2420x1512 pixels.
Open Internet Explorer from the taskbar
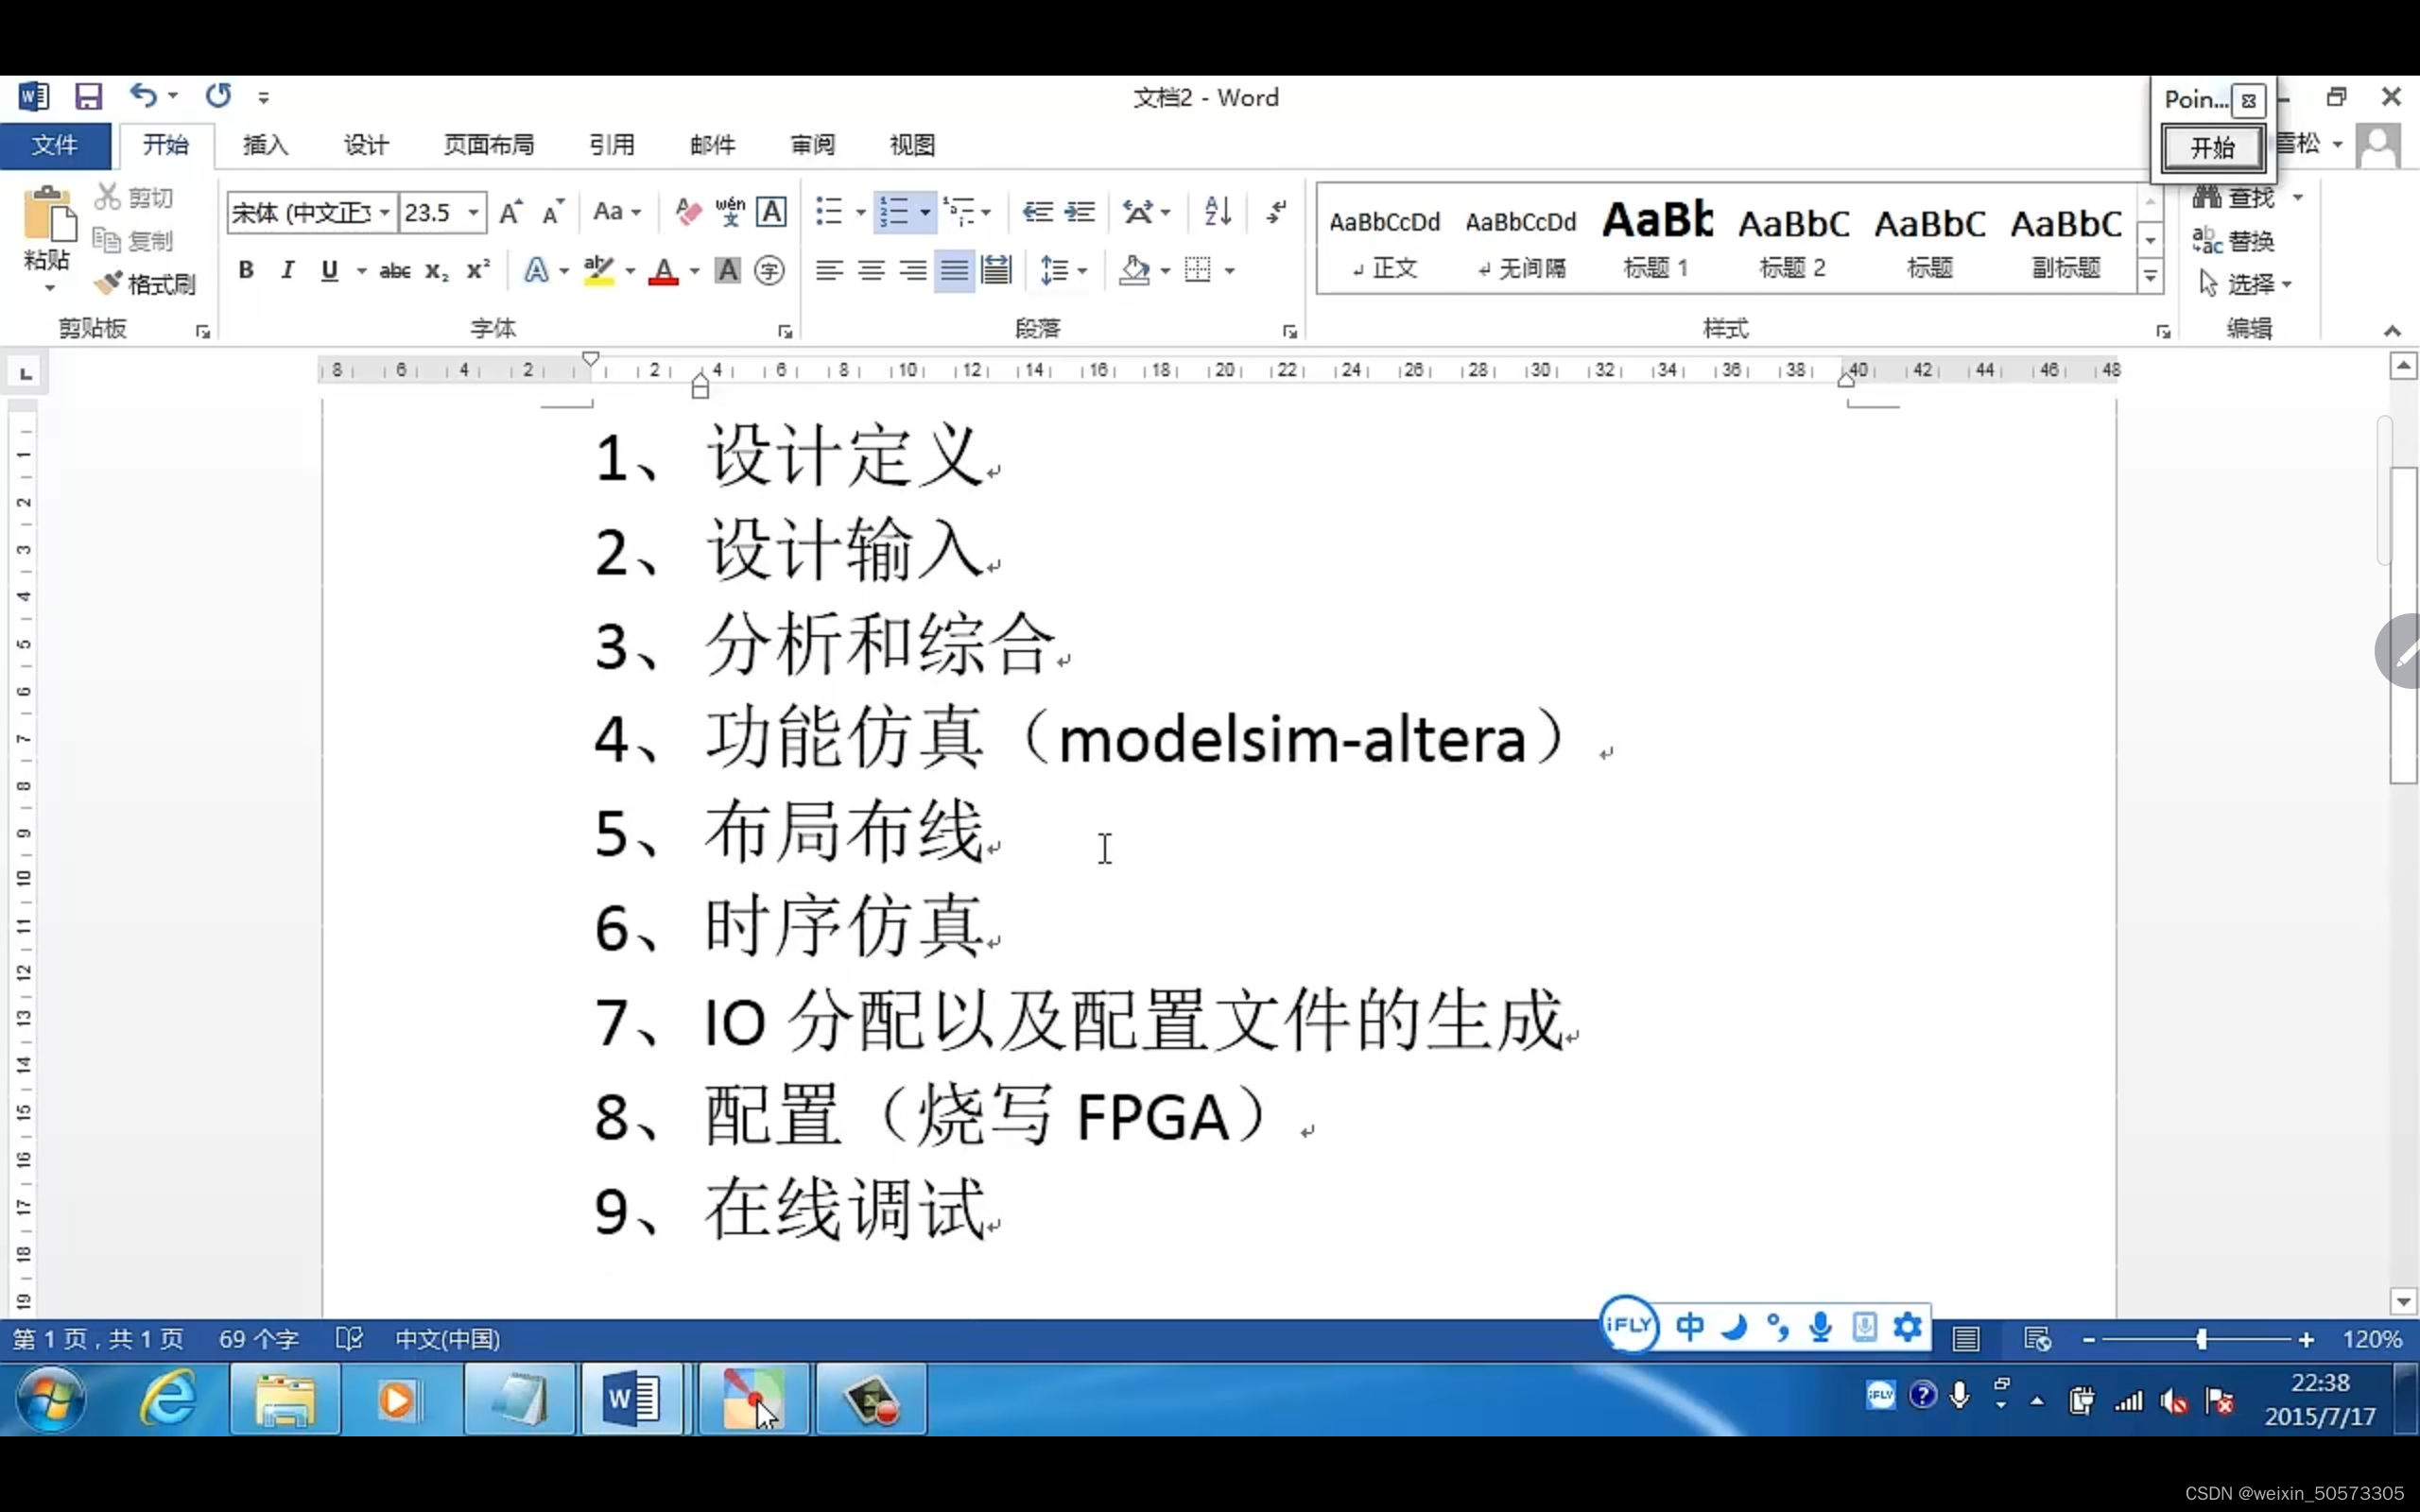[x=167, y=1398]
